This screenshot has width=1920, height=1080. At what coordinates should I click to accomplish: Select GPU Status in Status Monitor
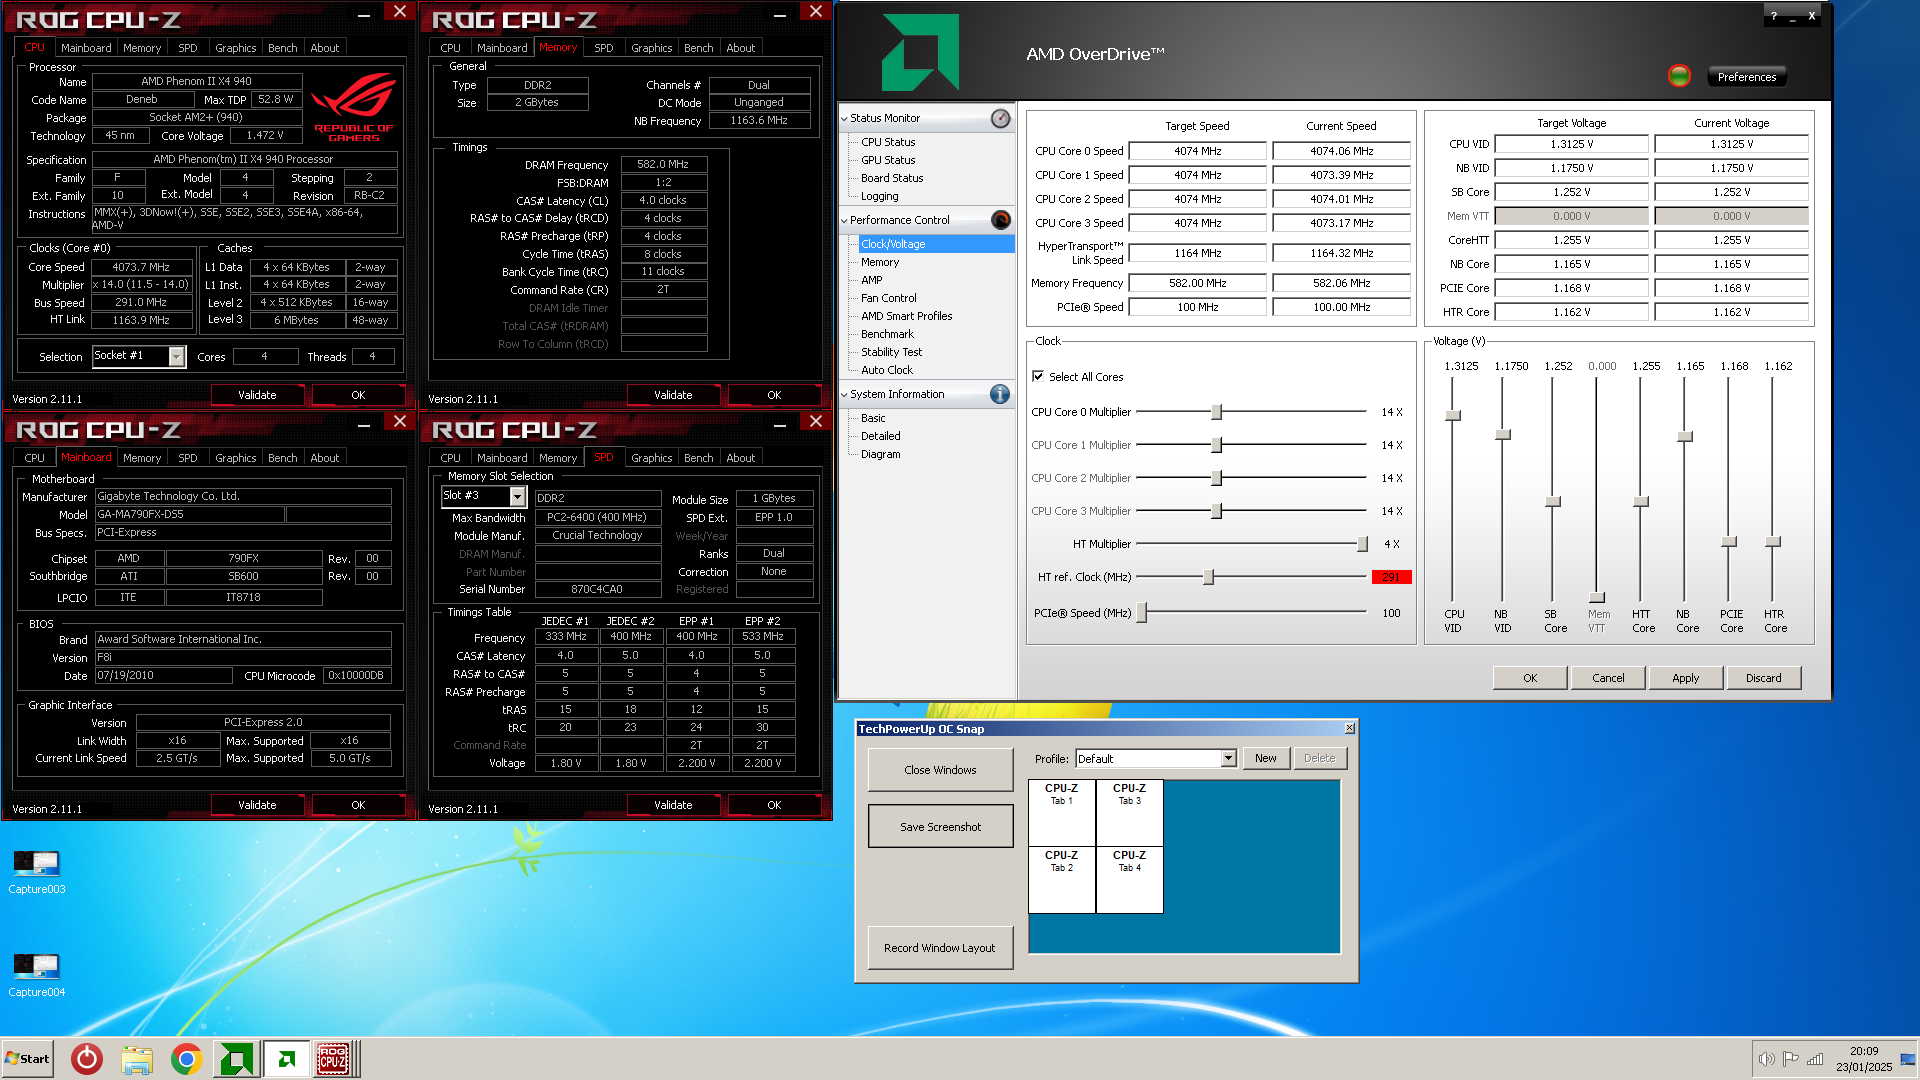coord(888,160)
